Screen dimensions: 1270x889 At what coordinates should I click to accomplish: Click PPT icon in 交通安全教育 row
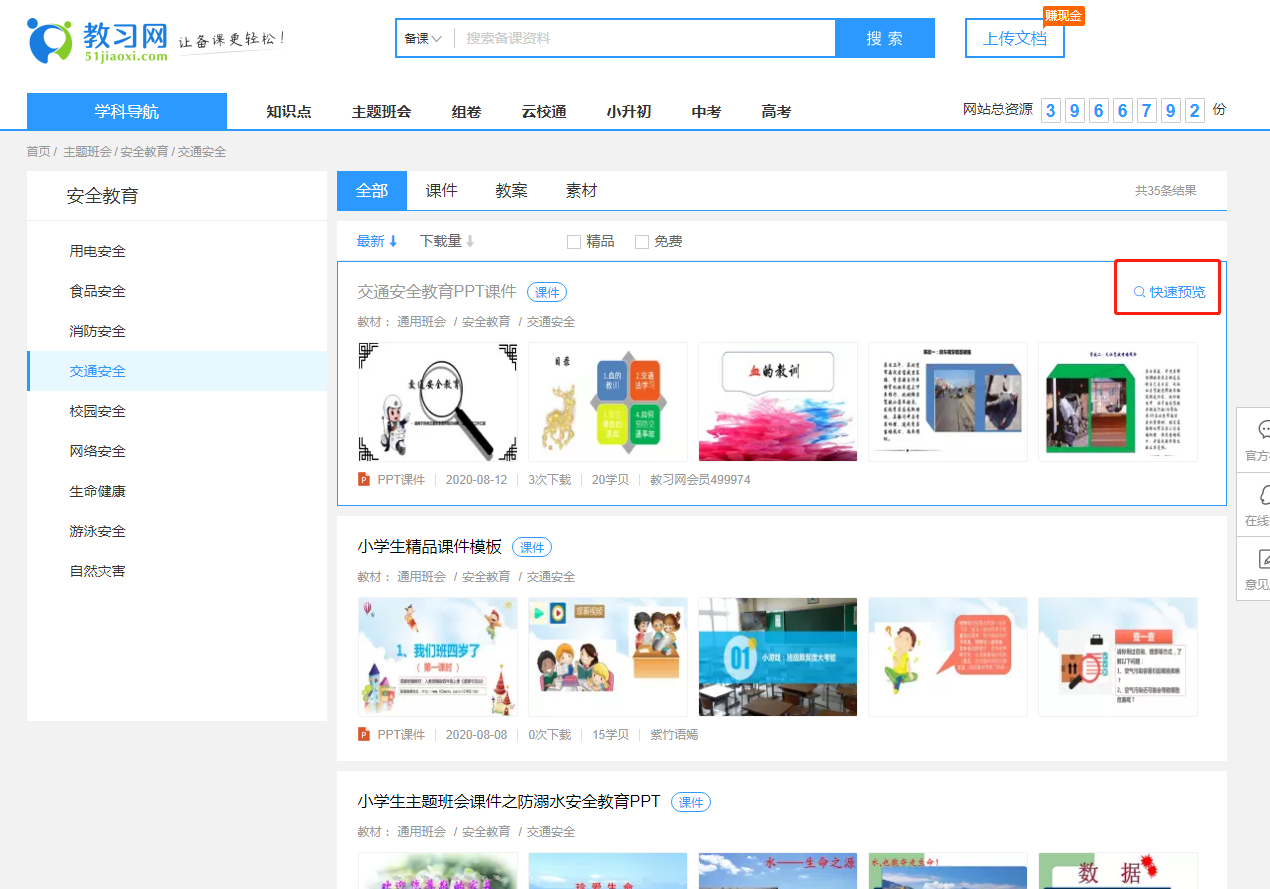point(364,480)
